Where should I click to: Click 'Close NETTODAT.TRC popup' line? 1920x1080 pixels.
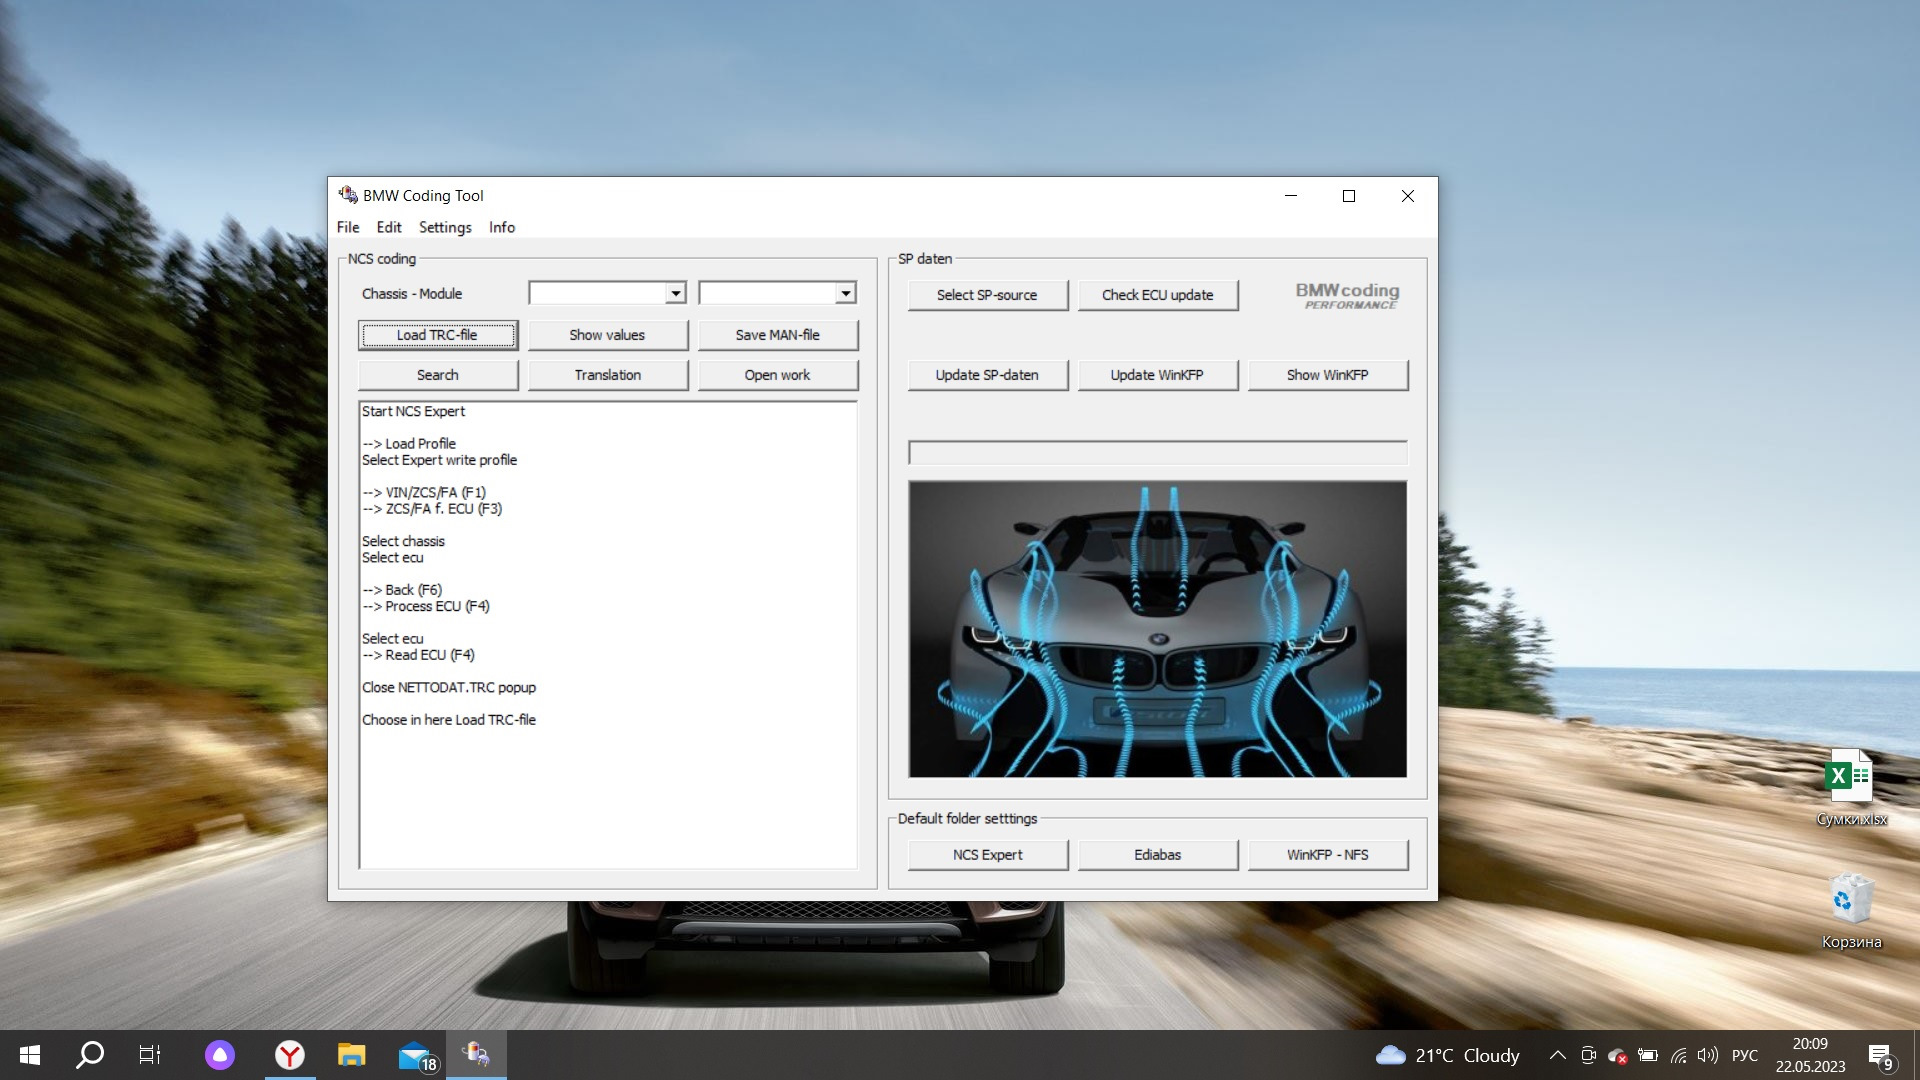click(449, 687)
